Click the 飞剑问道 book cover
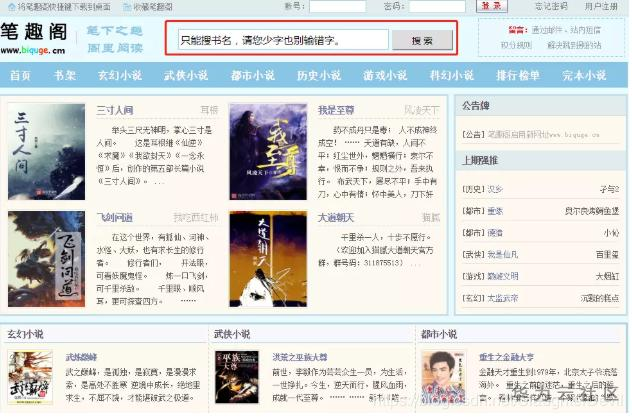This screenshot has width=632, height=419. 46,259
